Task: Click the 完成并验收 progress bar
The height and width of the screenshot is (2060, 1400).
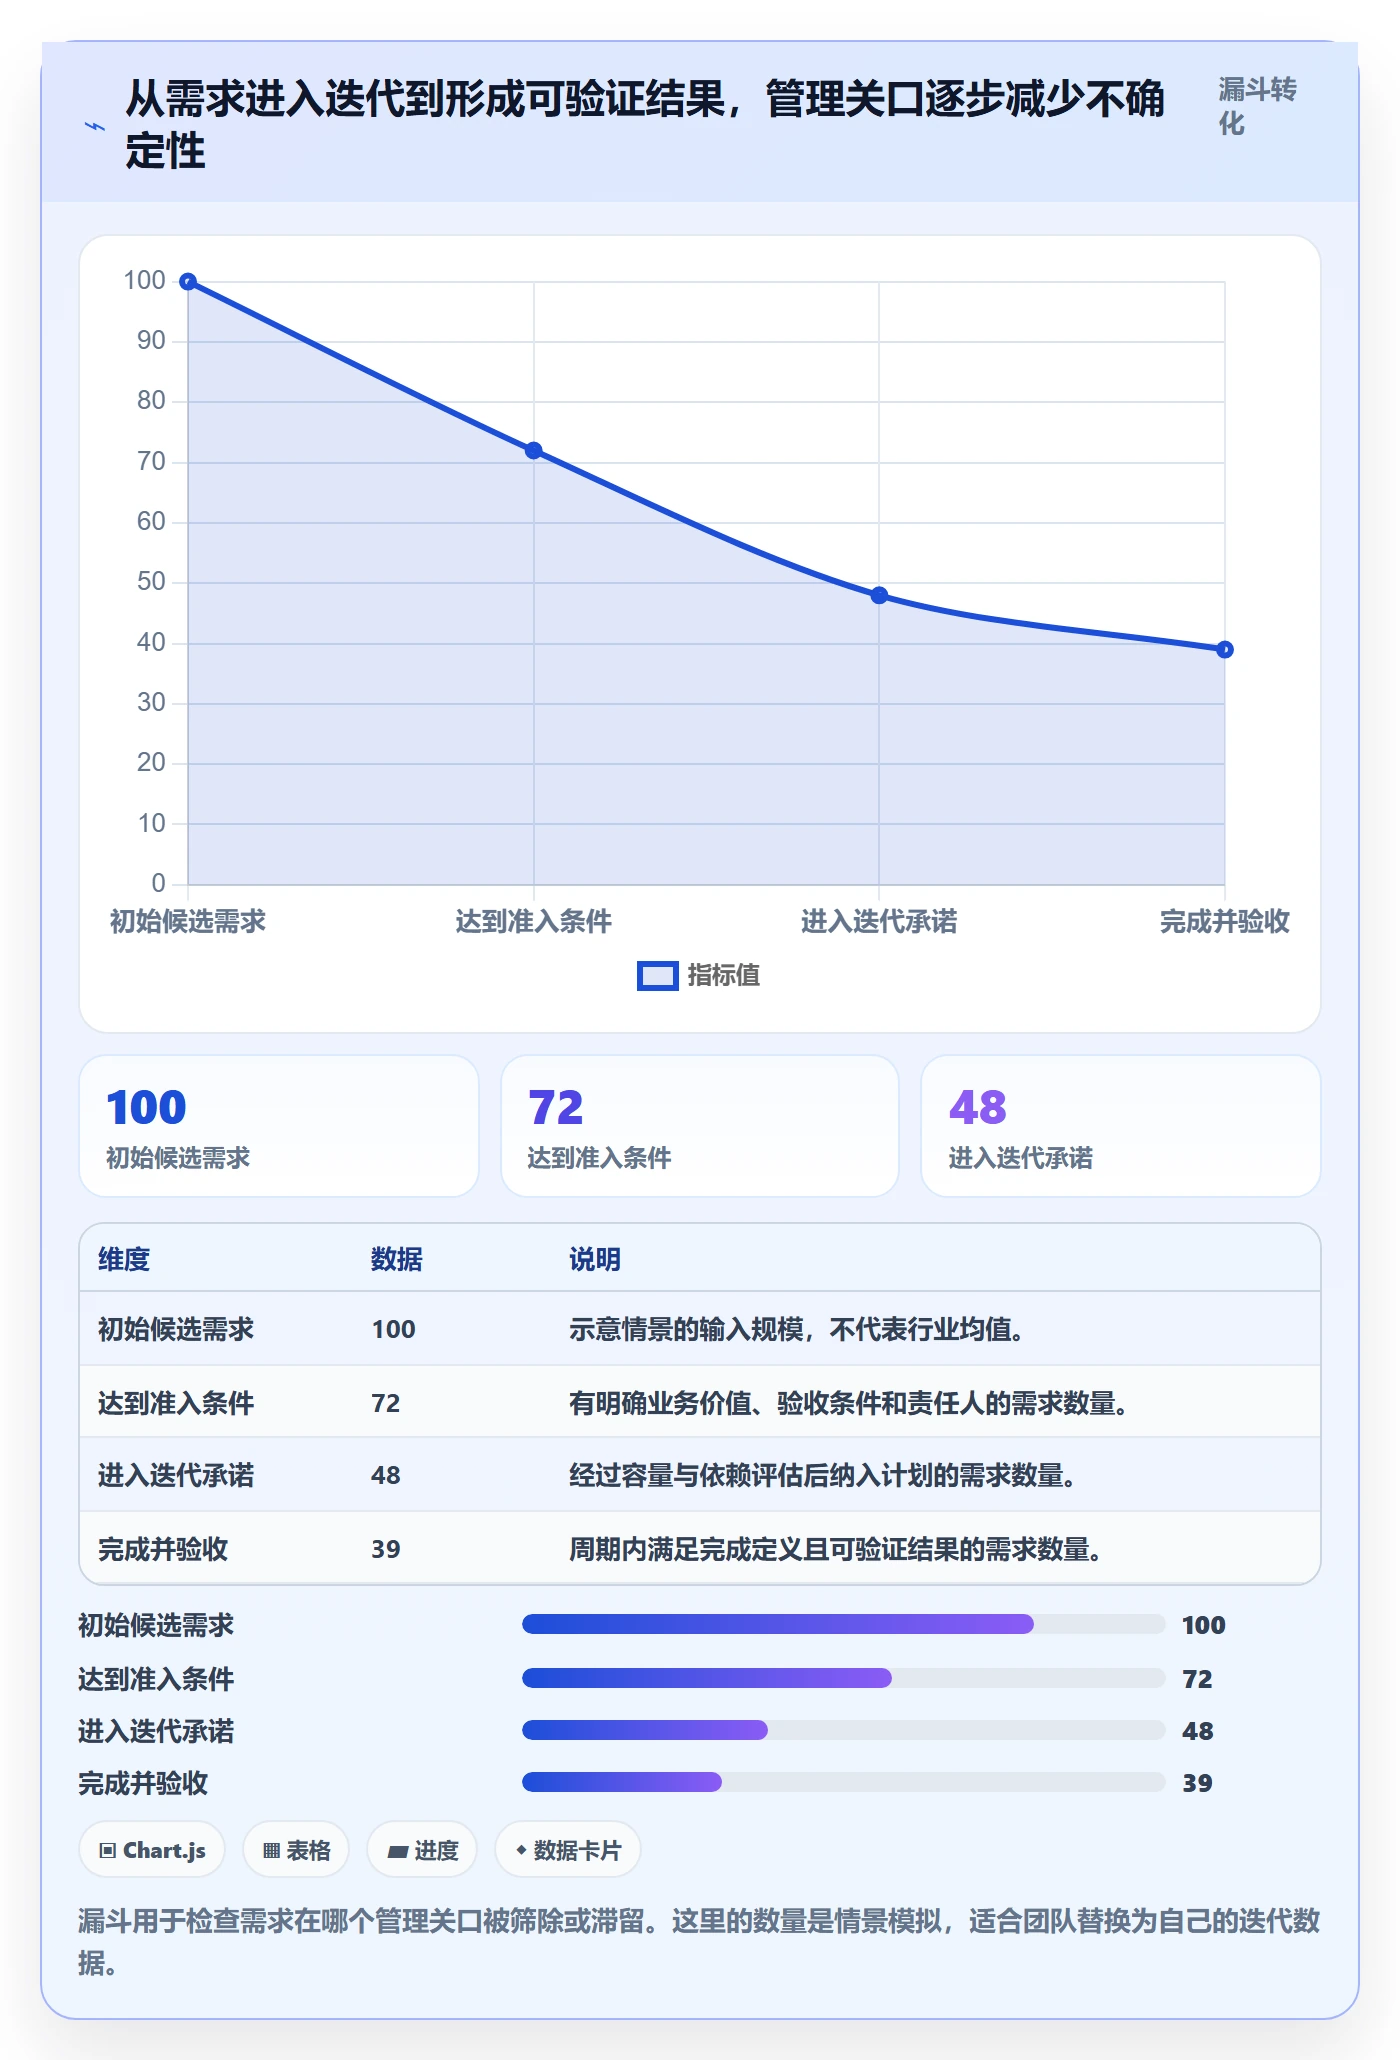Action: pyautogui.click(x=843, y=1782)
